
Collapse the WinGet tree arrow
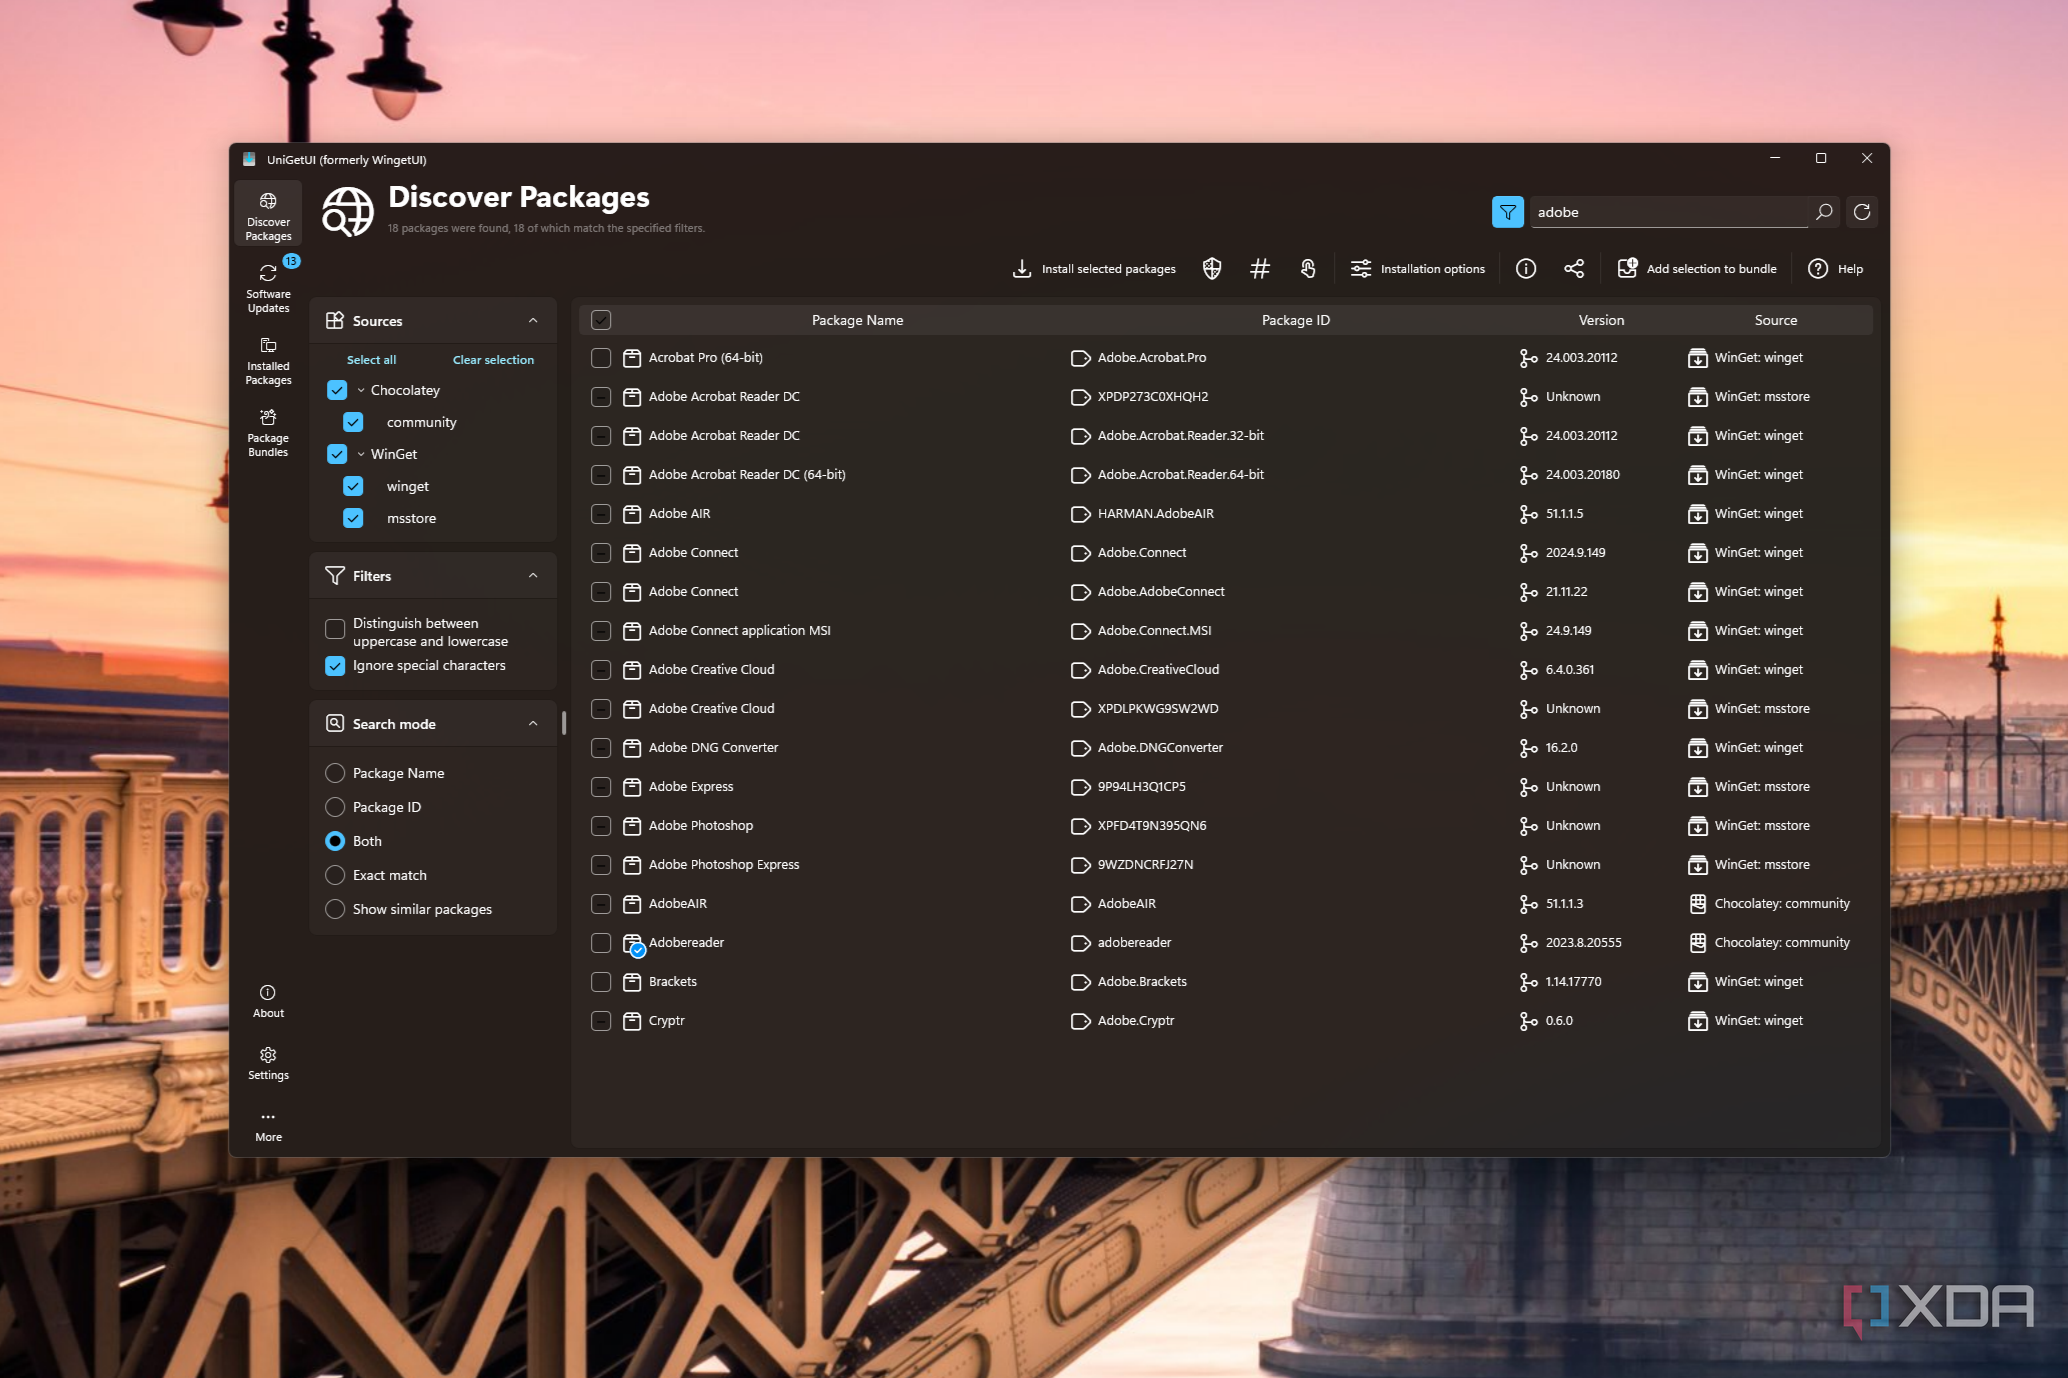pos(361,454)
